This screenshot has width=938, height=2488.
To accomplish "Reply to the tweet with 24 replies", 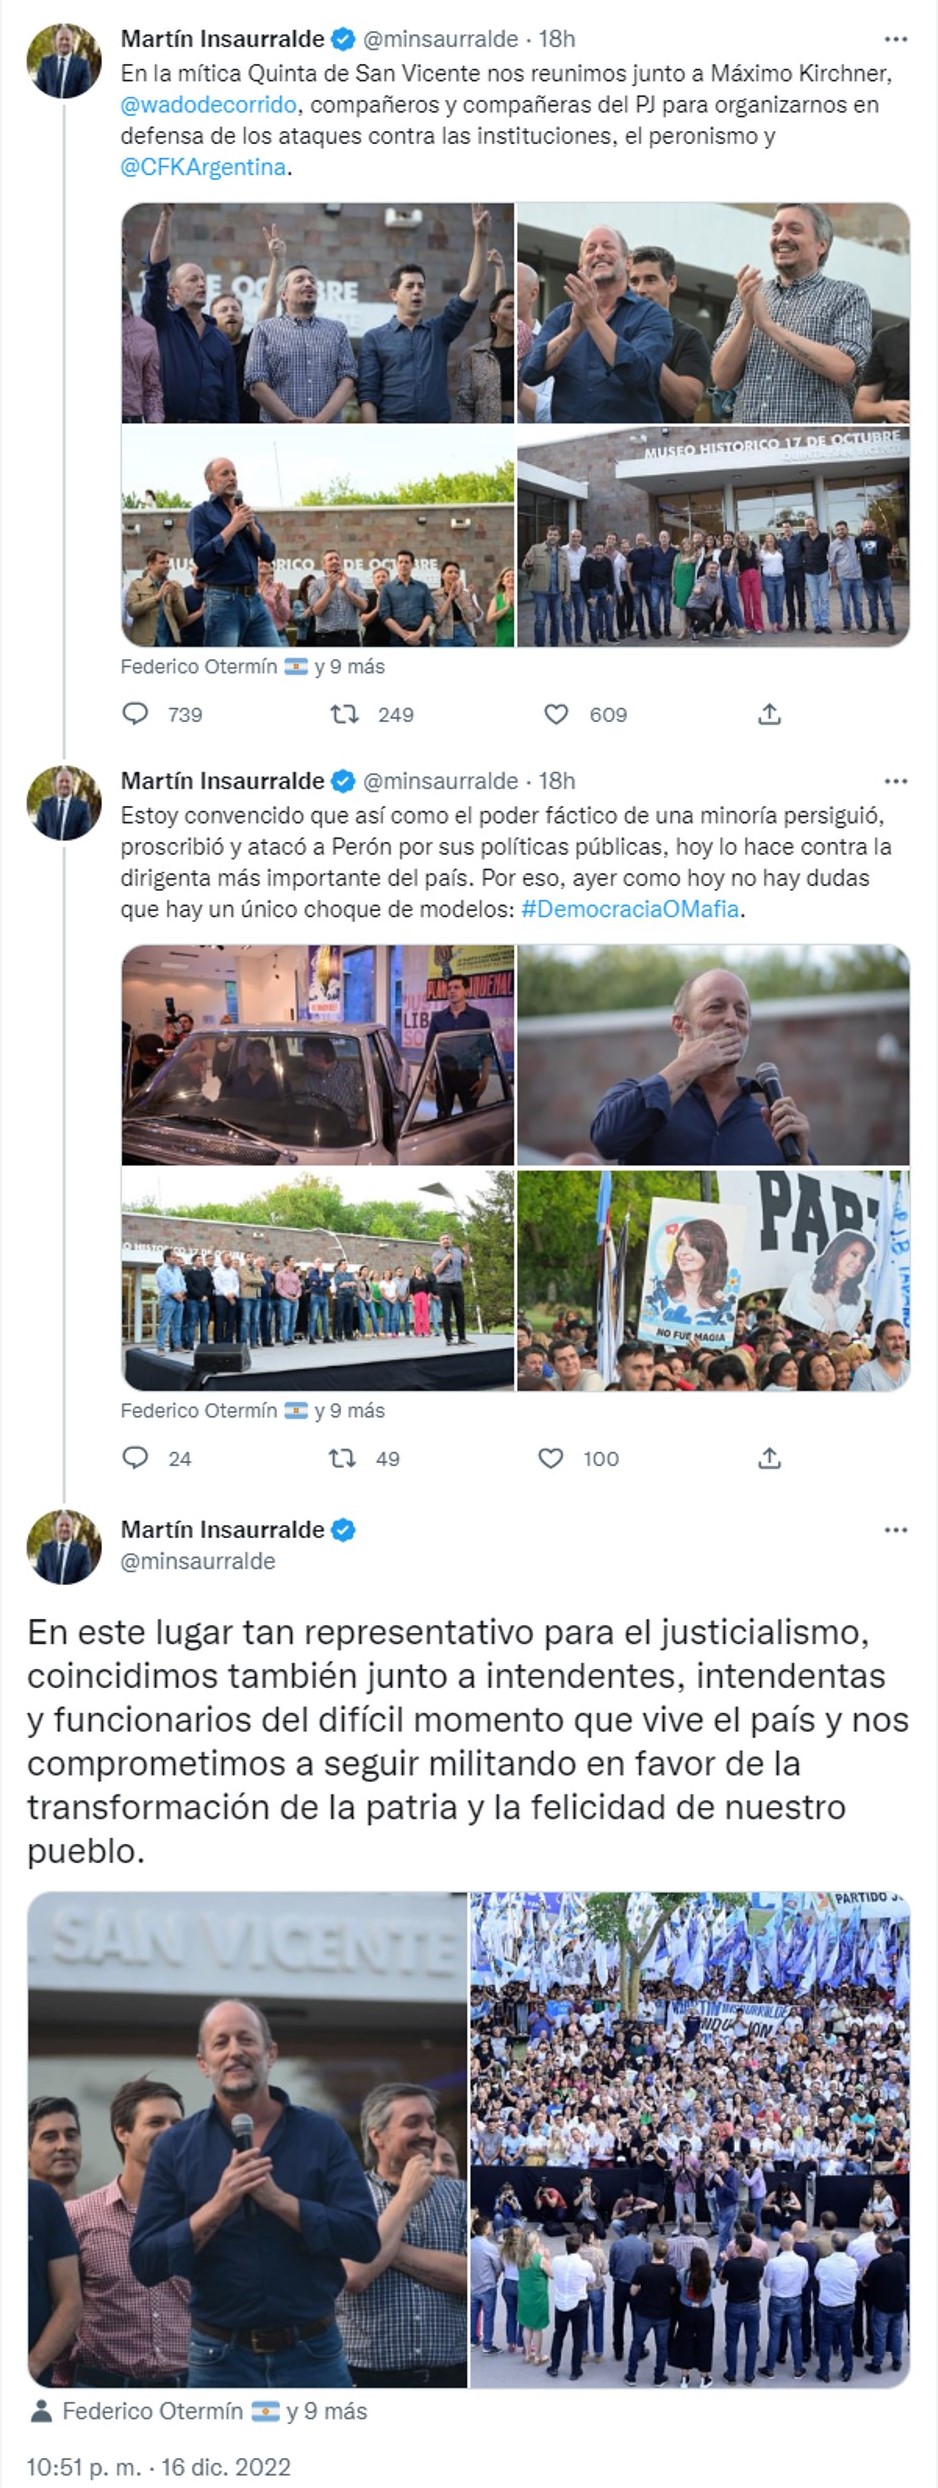I will tap(135, 1458).
